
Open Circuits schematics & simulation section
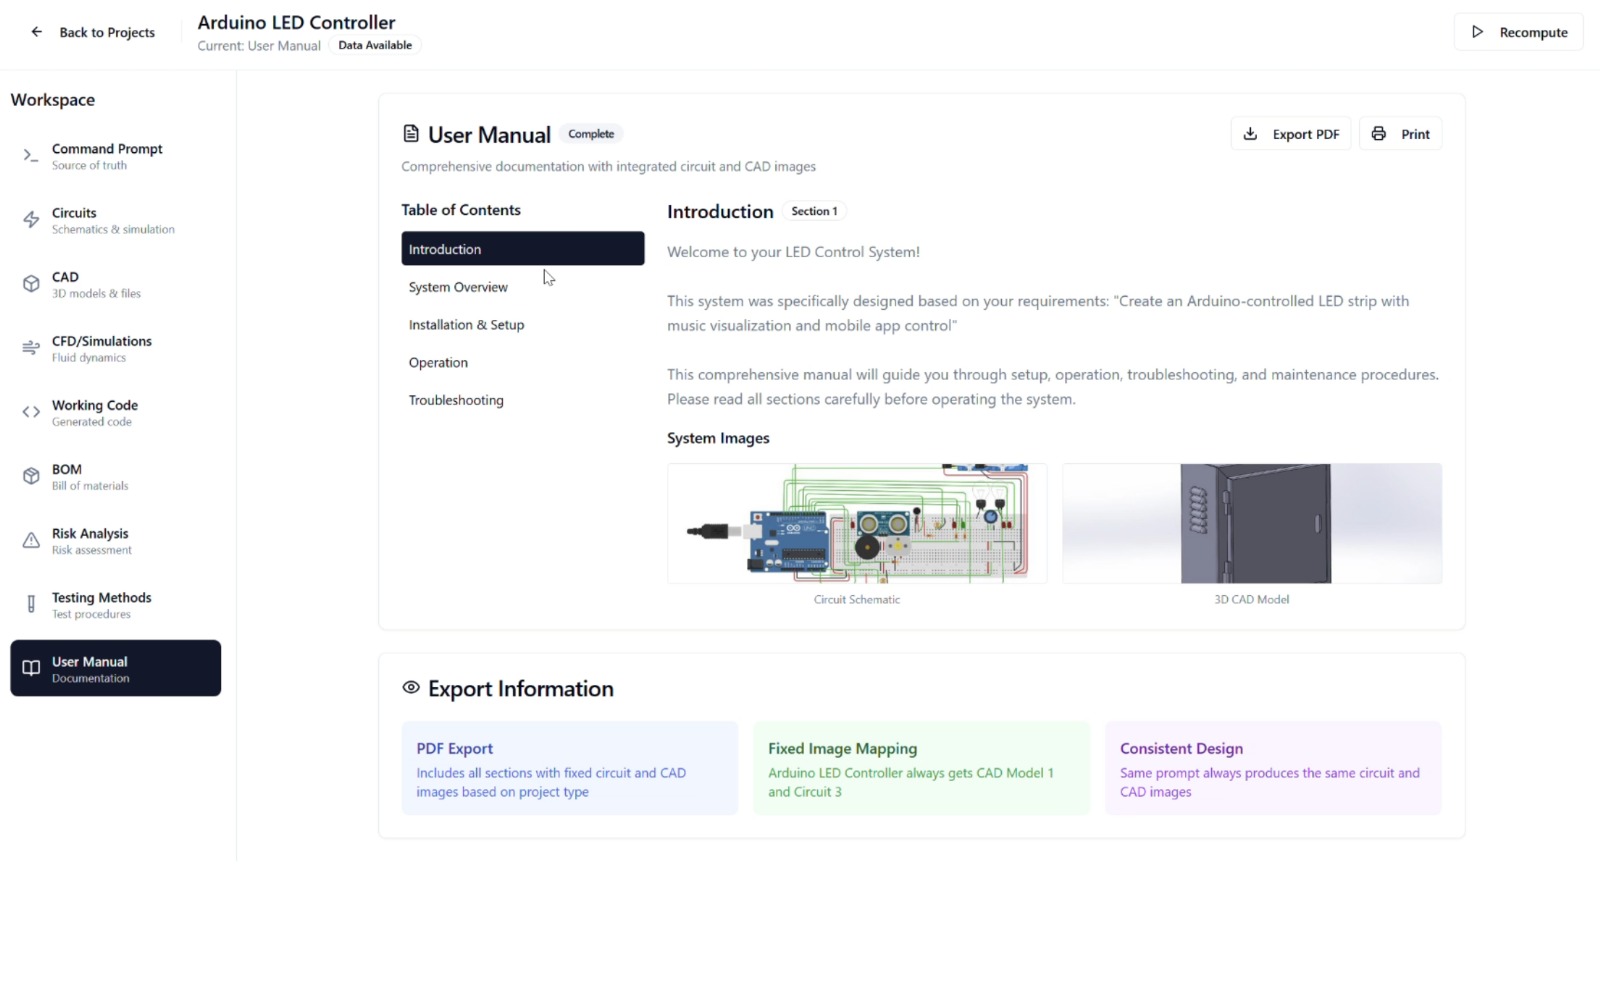tap(116, 220)
